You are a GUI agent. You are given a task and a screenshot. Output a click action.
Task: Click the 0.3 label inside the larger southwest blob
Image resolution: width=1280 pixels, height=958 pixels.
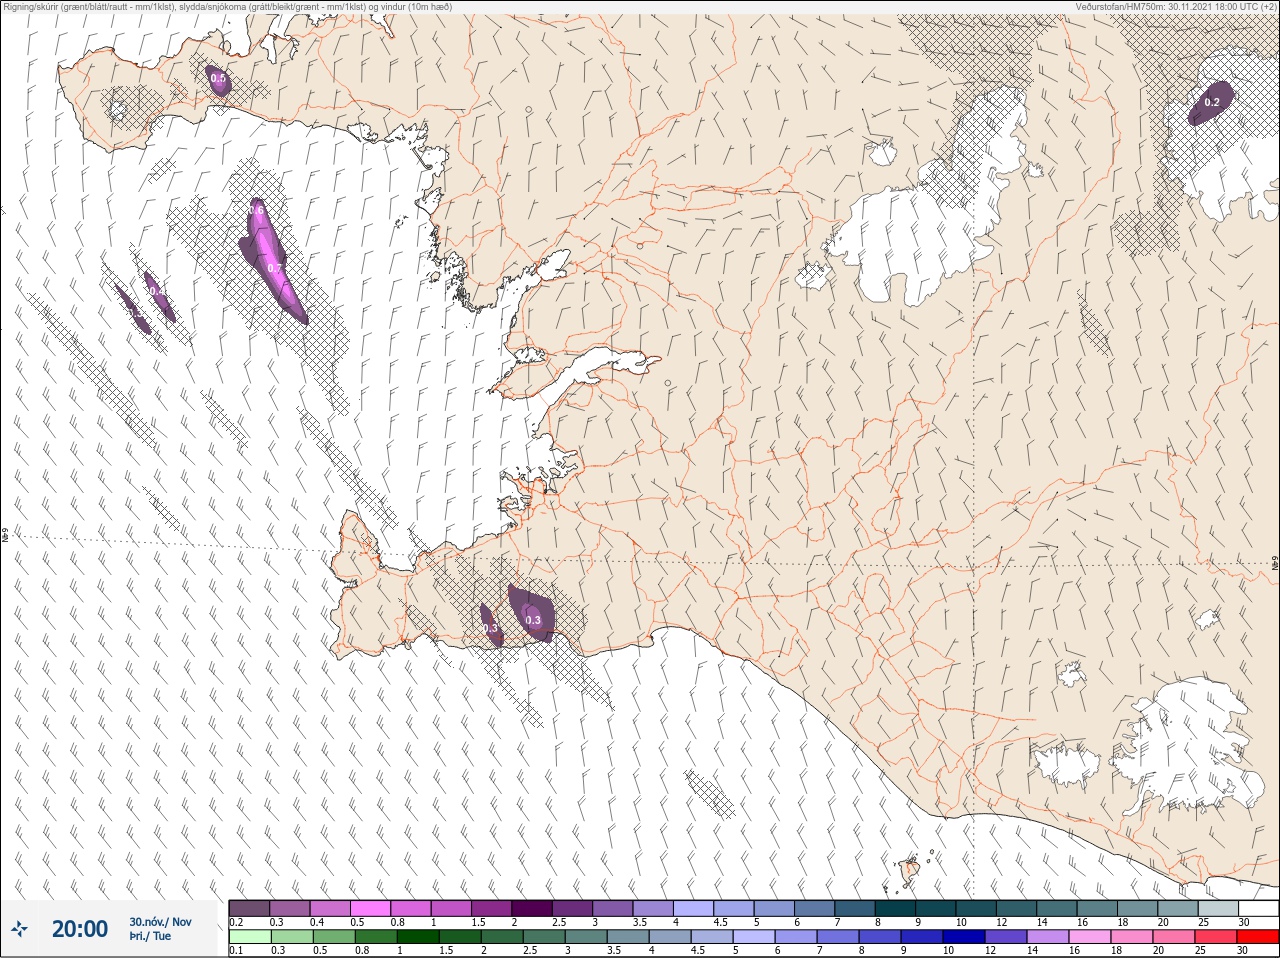coord(533,620)
